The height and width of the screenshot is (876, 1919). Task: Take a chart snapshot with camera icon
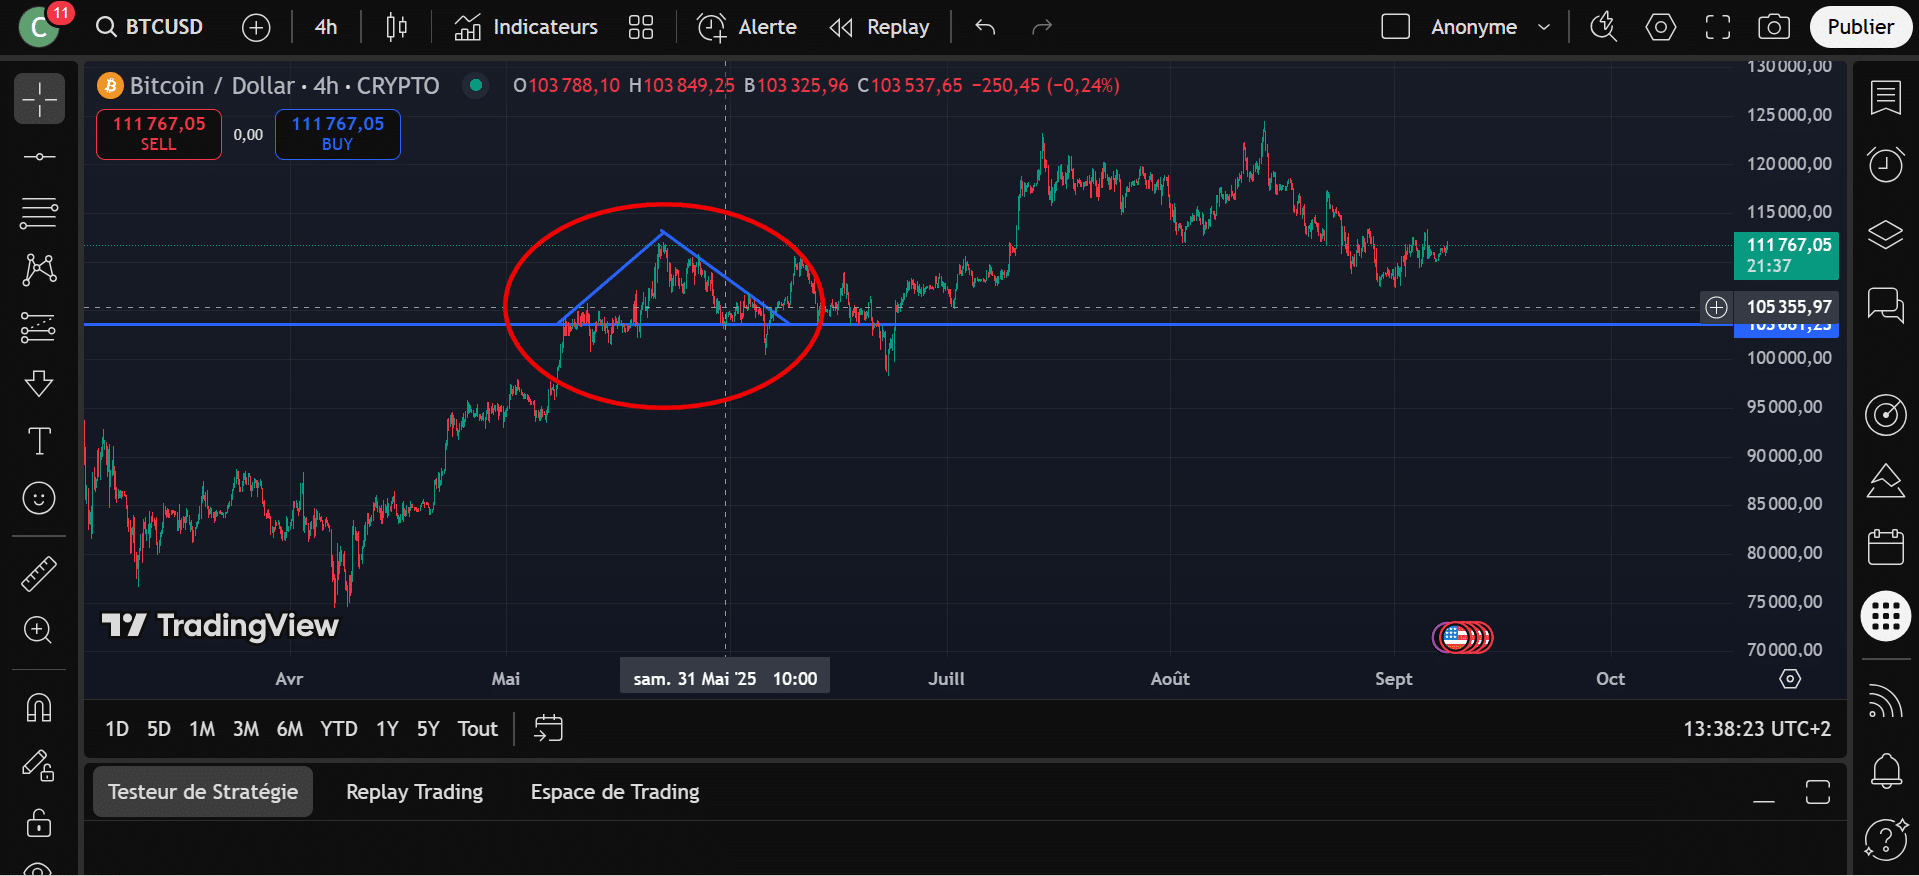pyautogui.click(x=1773, y=27)
